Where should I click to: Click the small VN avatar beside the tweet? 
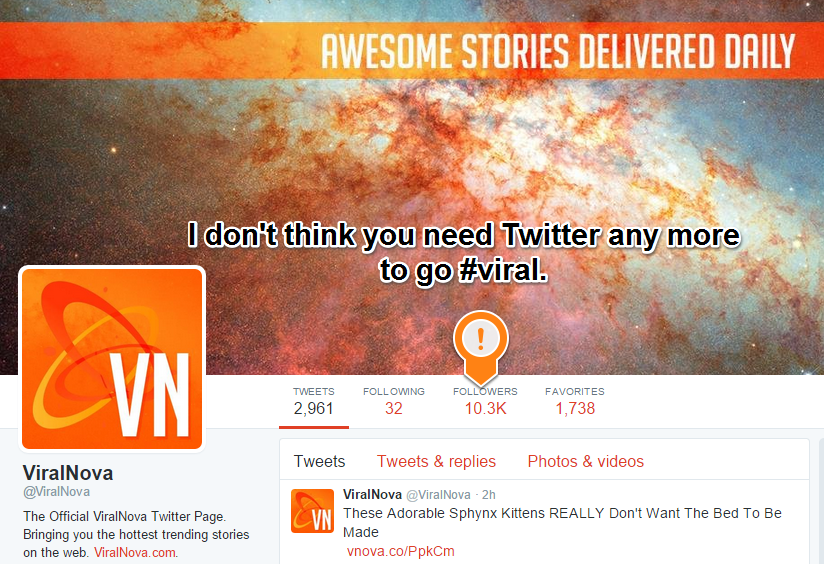coord(312,511)
